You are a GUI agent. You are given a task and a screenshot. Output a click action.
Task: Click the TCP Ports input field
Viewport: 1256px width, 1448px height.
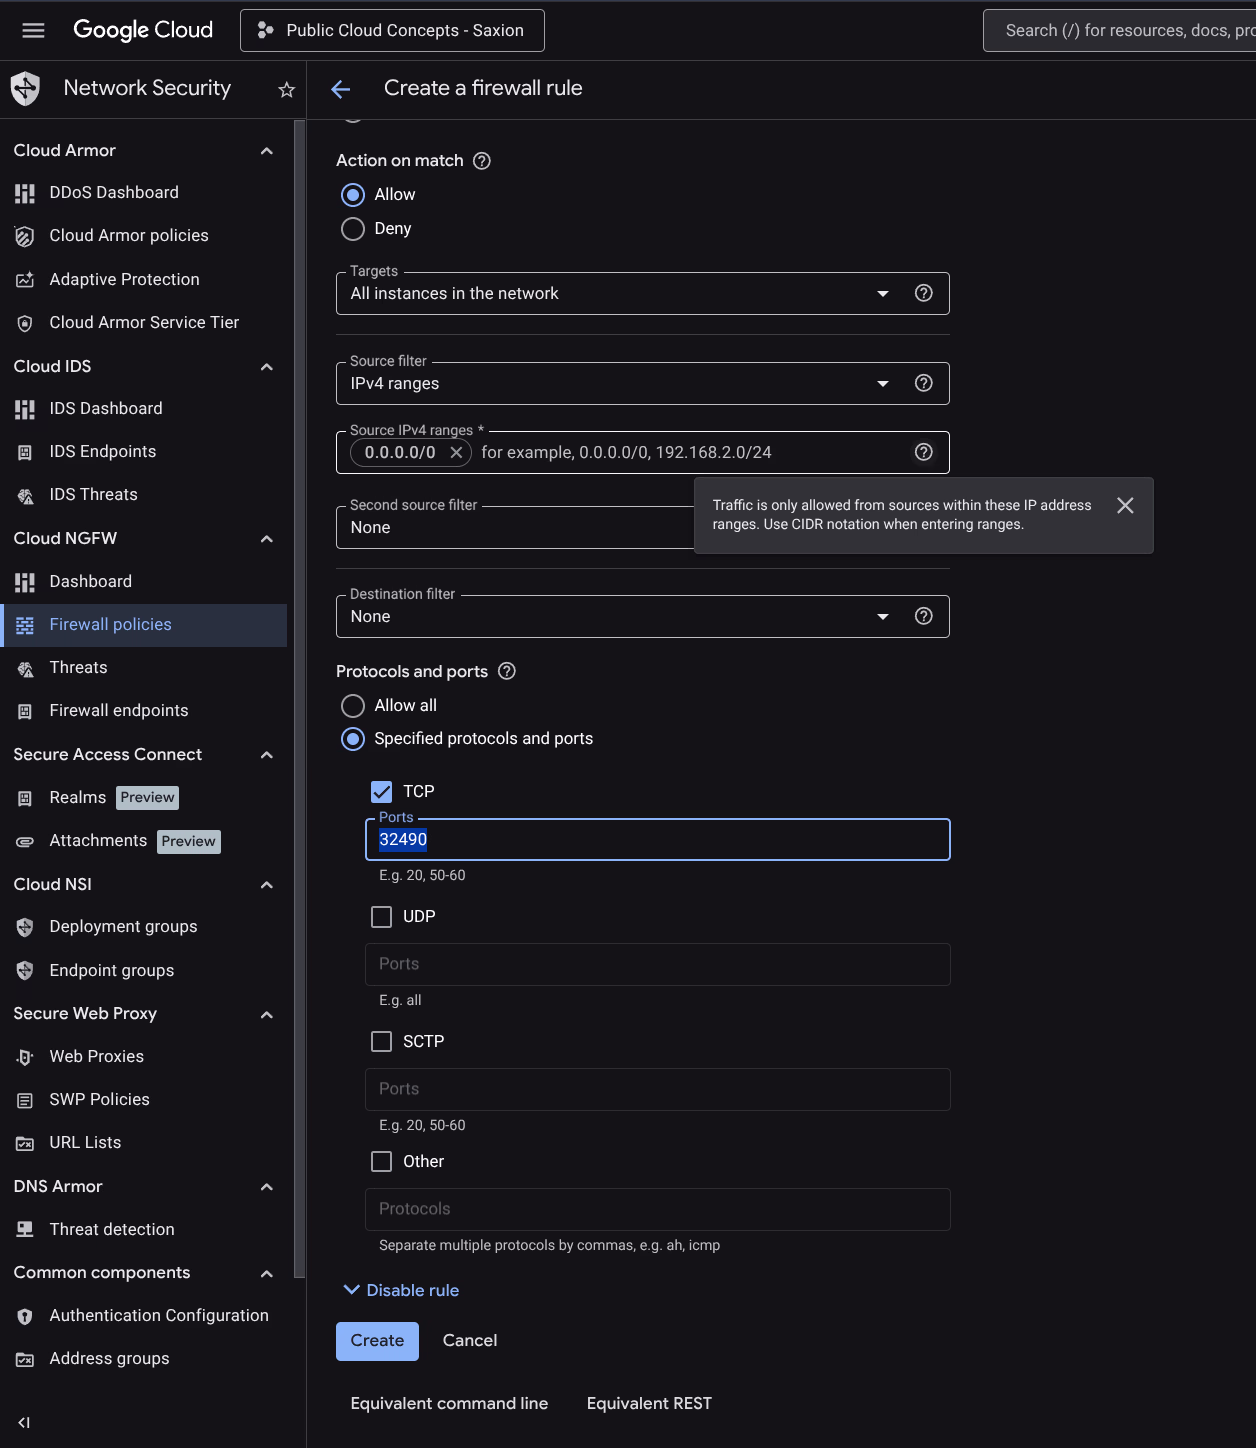click(657, 839)
